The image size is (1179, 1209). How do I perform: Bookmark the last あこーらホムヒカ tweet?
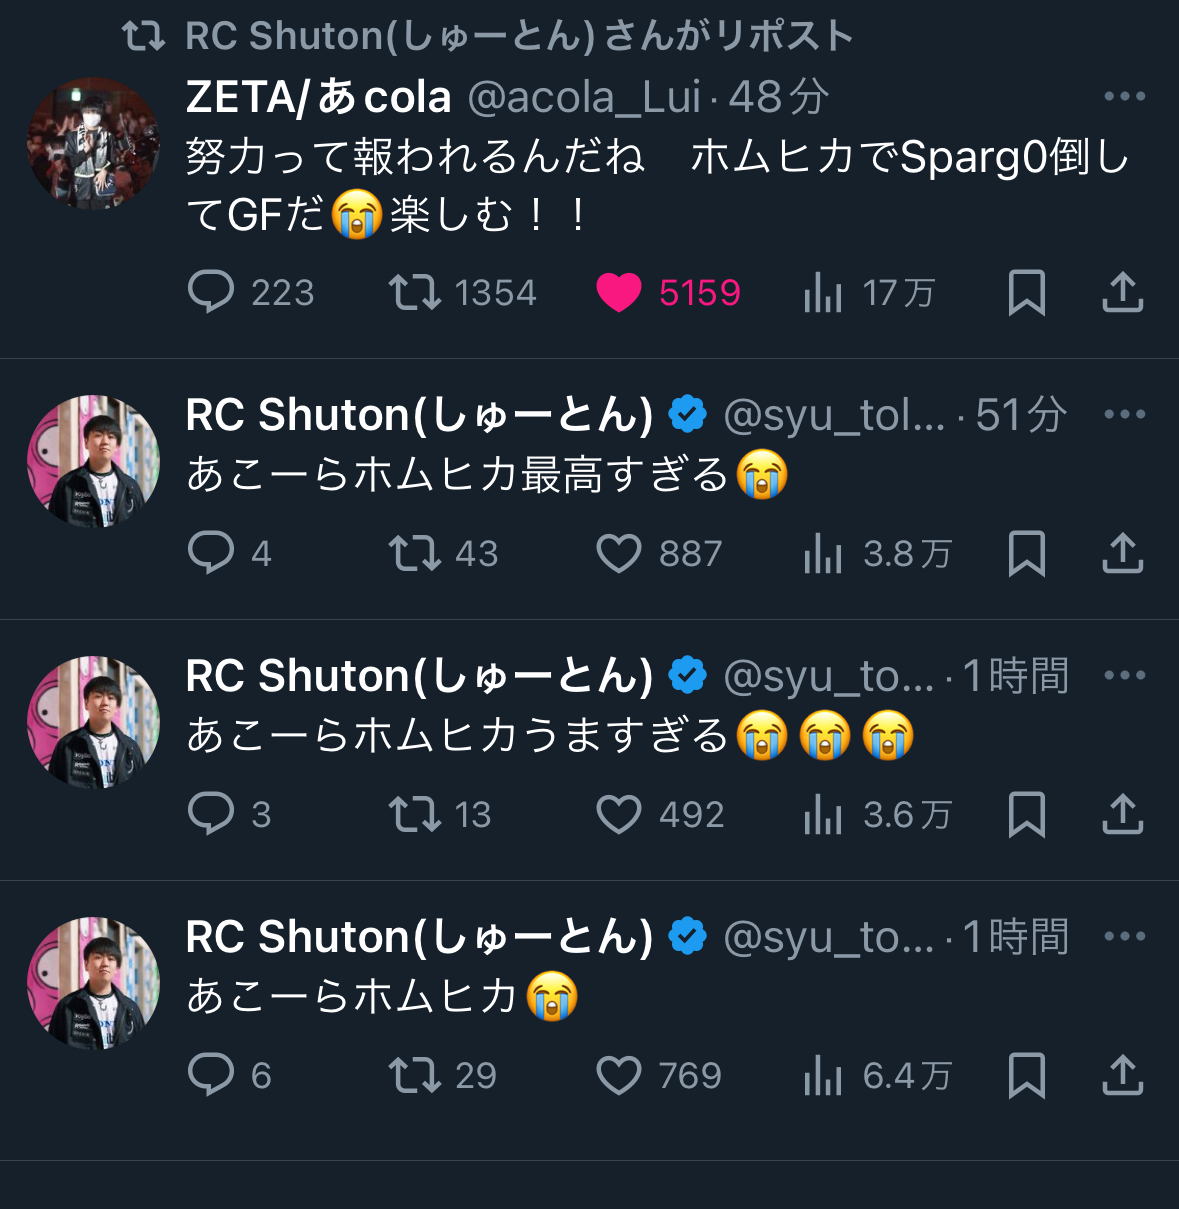(x=1026, y=1076)
